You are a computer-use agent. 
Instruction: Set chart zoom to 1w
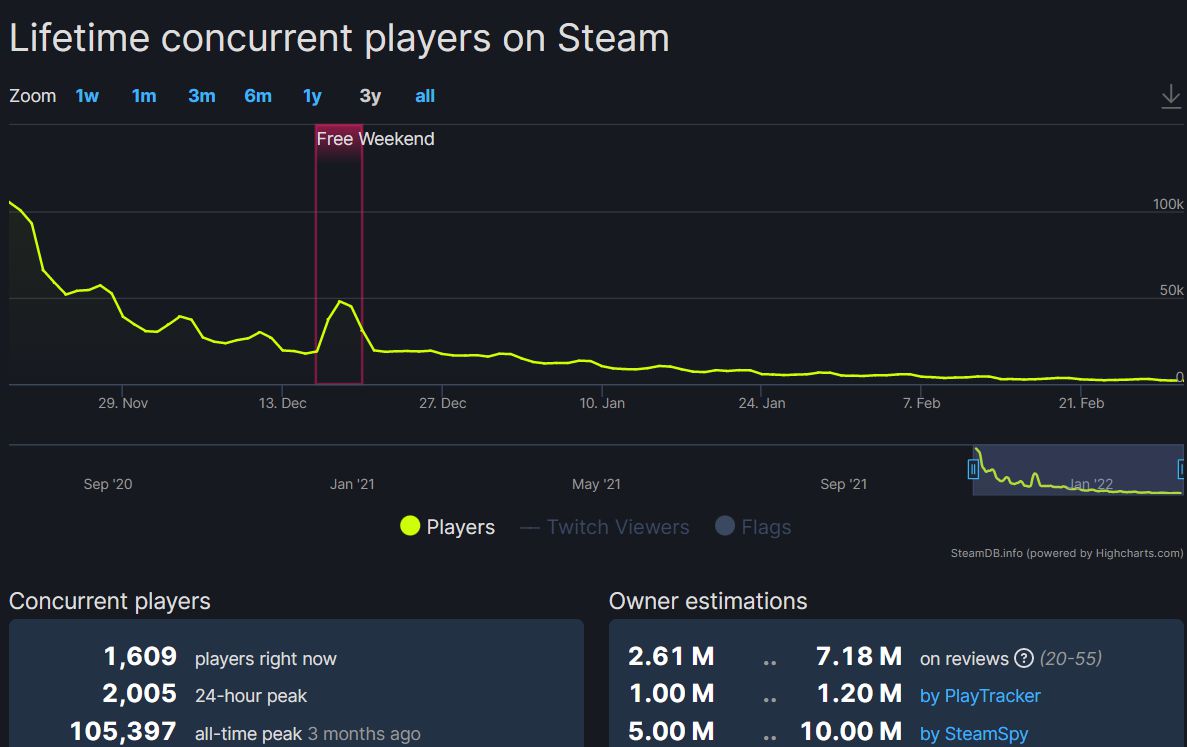[x=87, y=96]
